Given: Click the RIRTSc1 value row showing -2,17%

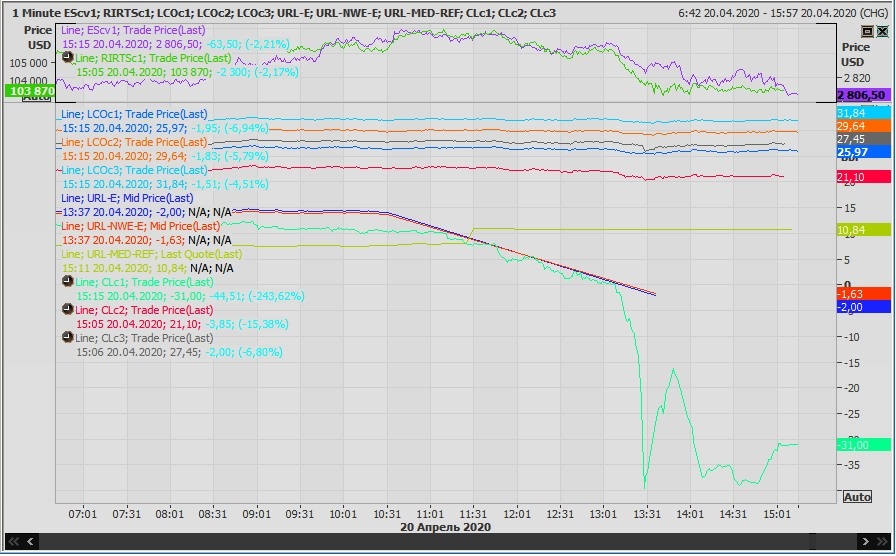Looking at the screenshot, I should point(187,73).
